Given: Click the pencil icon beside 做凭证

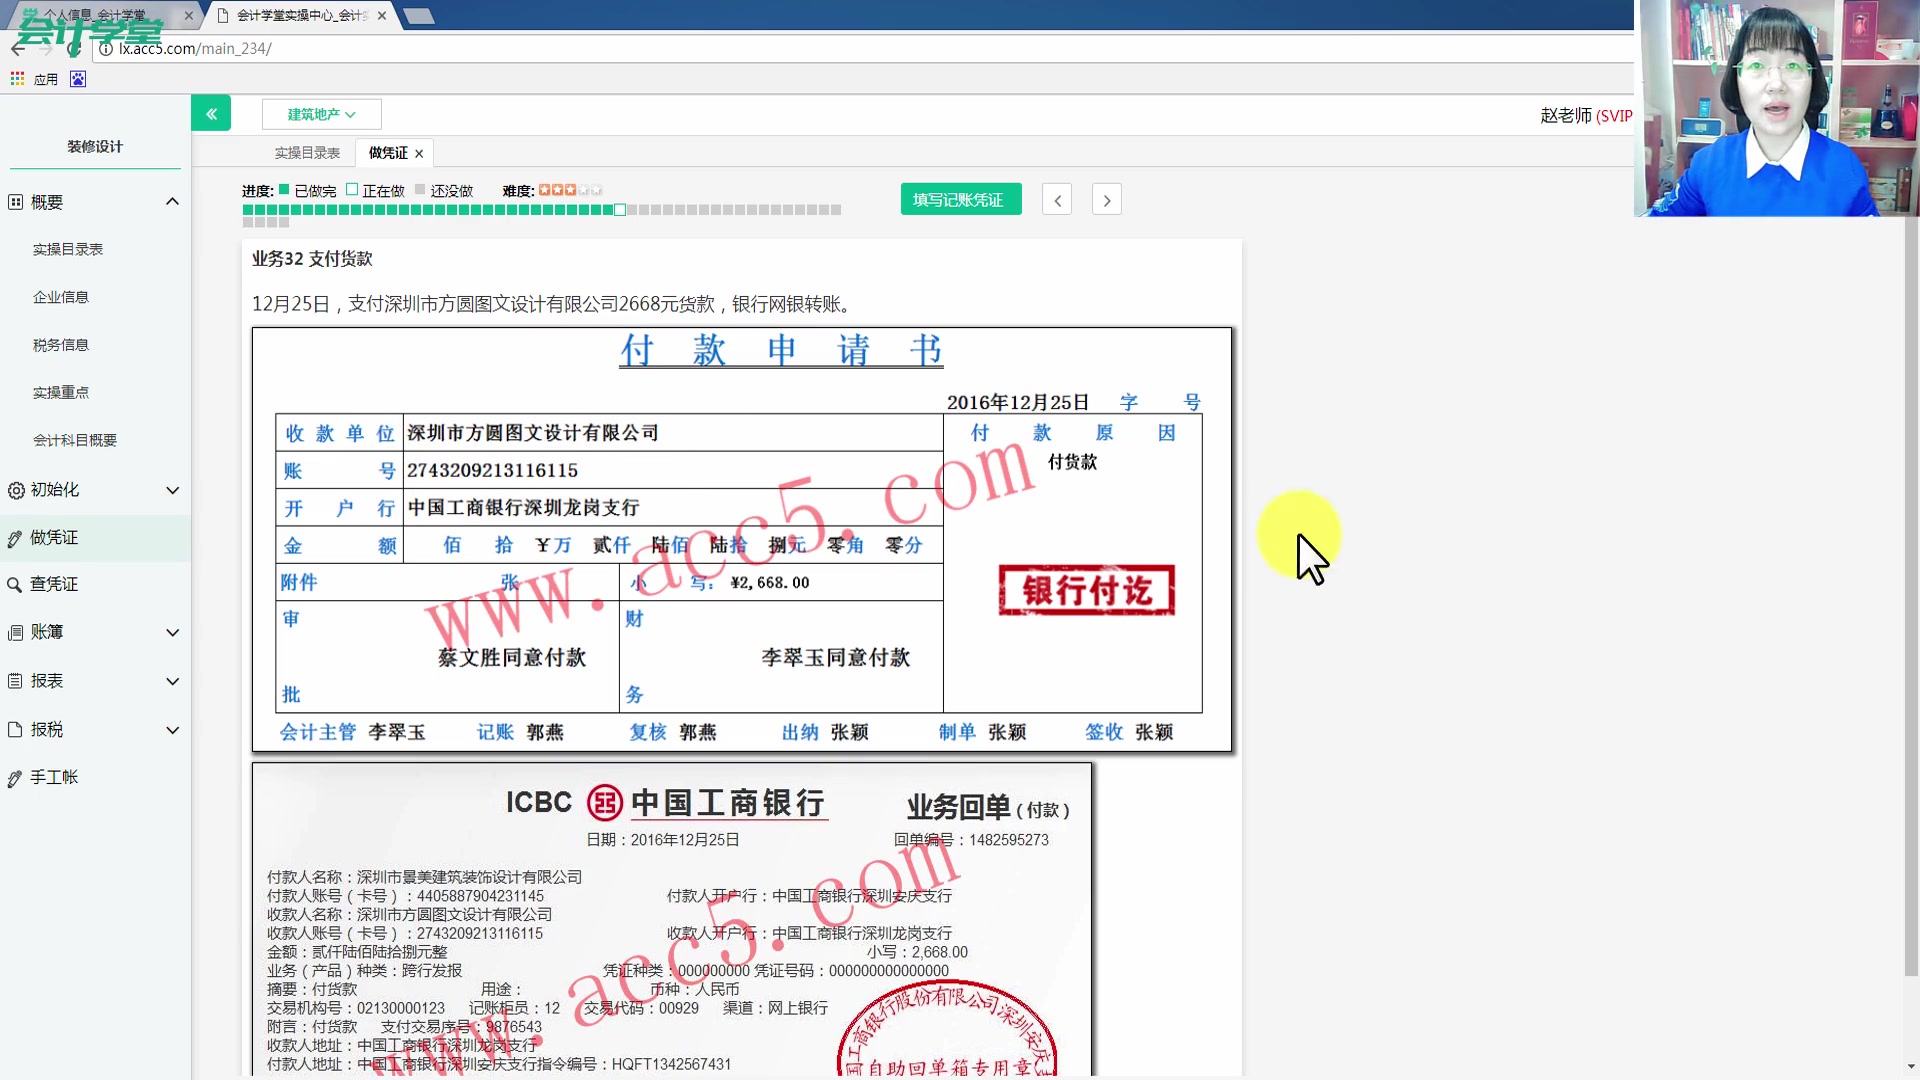Looking at the screenshot, I should 15,539.
